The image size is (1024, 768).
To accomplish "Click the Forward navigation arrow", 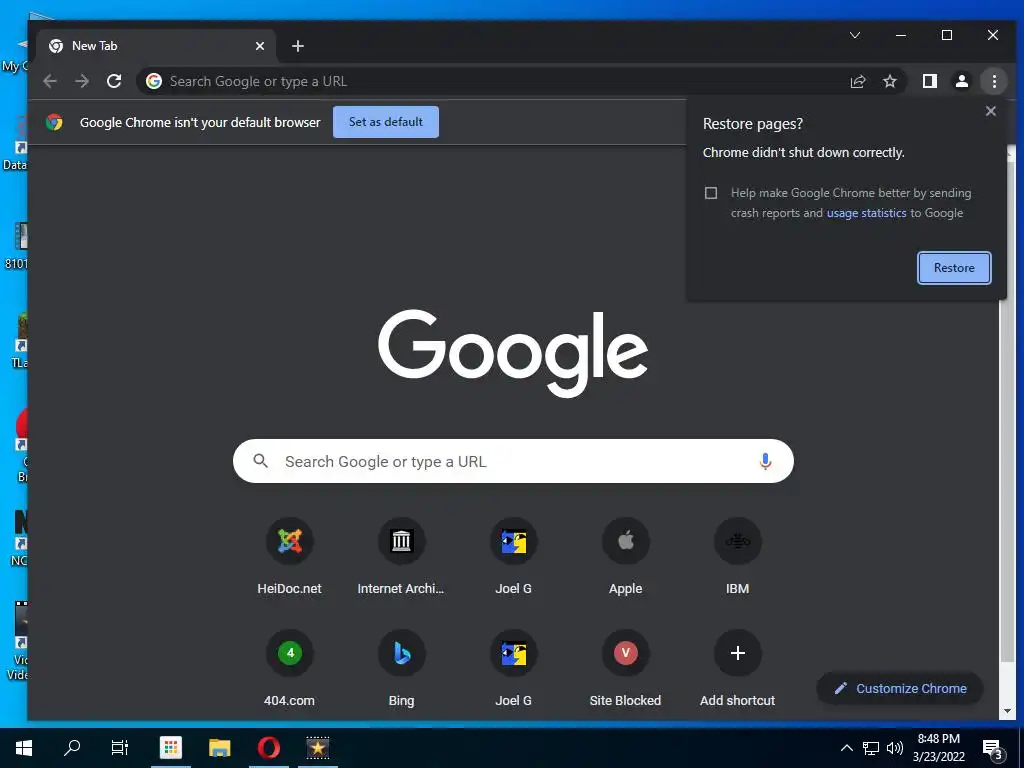I will click(x=82, y=81).
